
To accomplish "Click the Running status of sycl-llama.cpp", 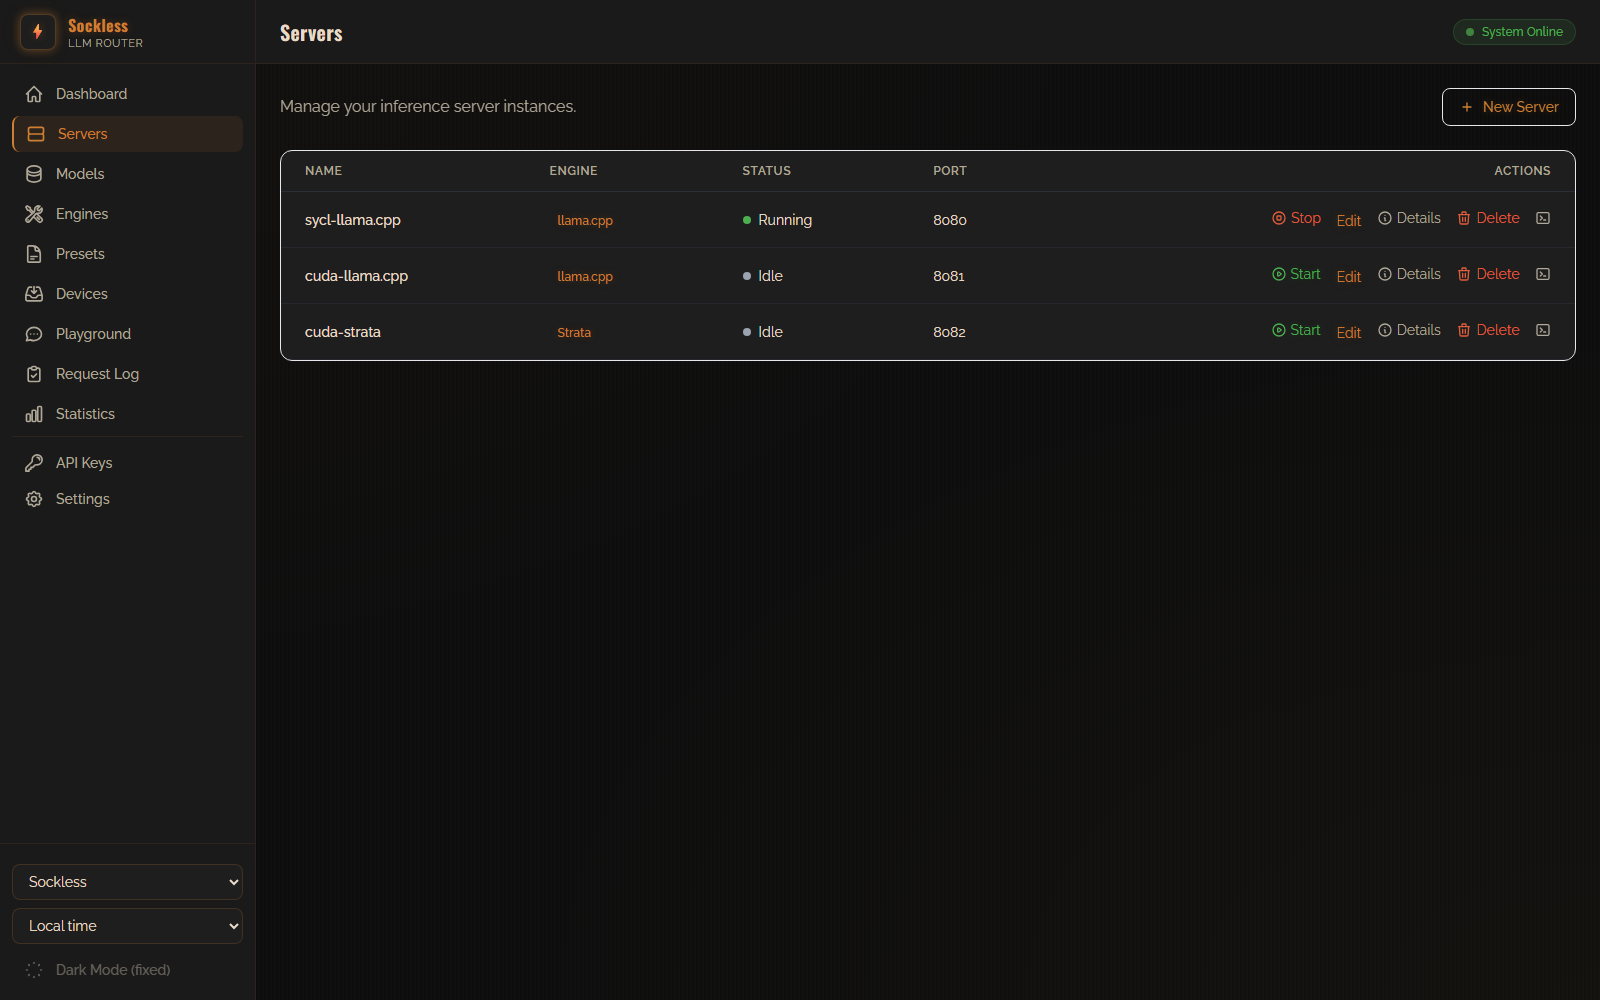I will [x=777, y=220].
